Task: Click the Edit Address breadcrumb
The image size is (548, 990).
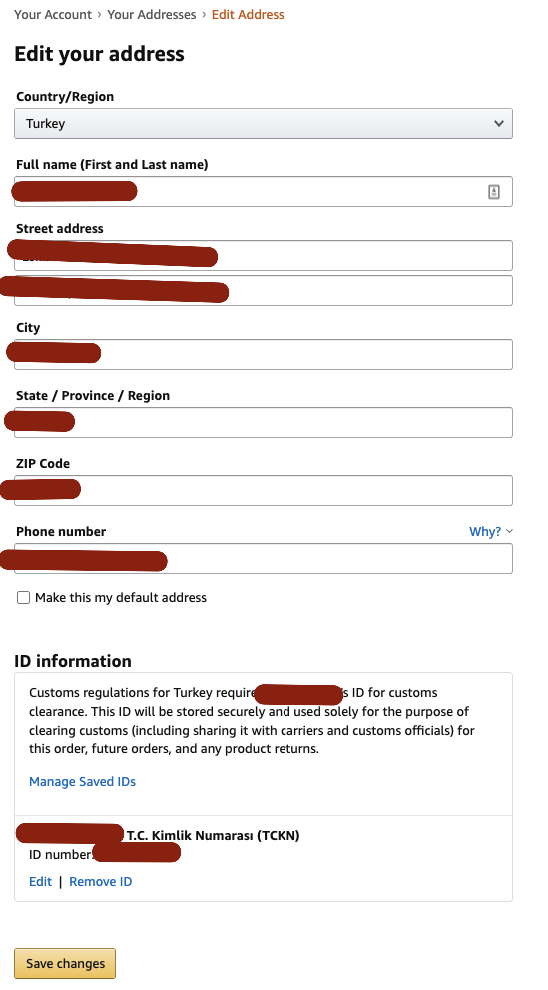Action: 248,15
